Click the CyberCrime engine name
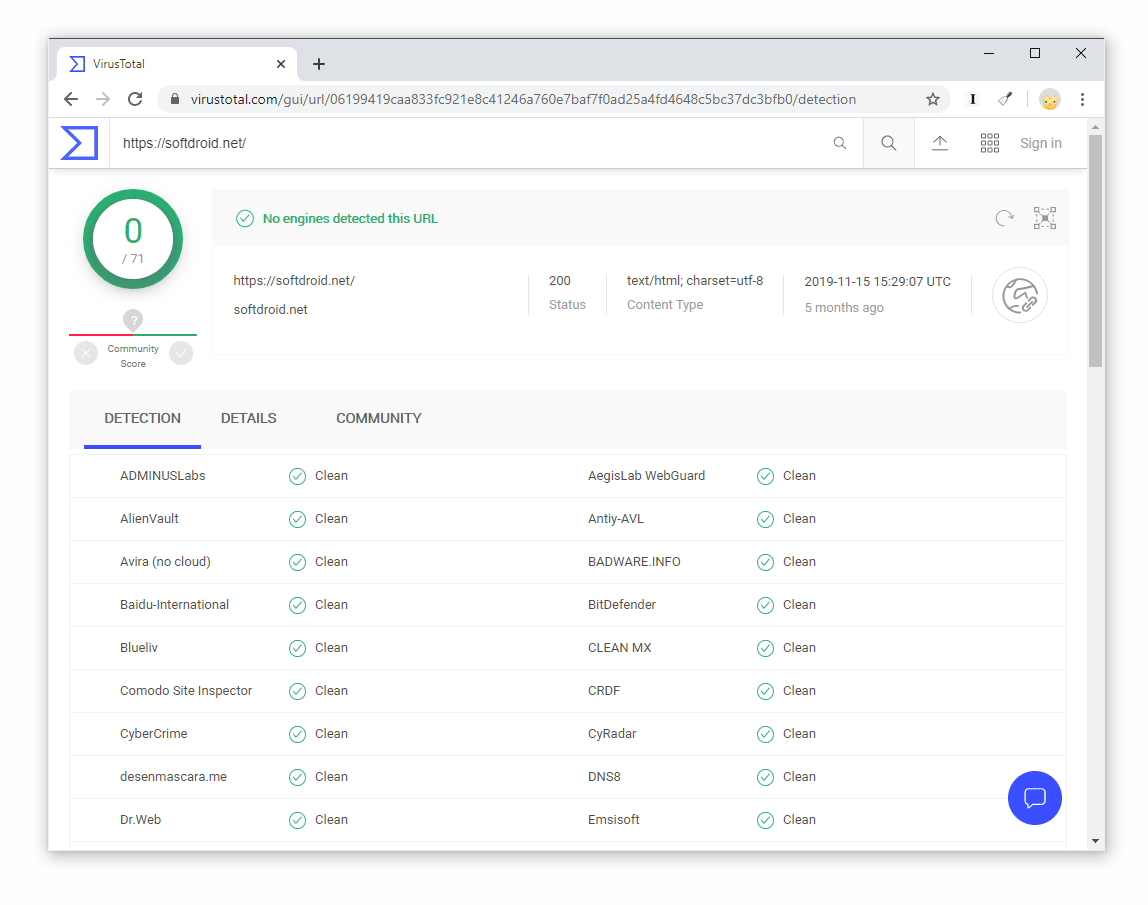Screen dimensions: 1148x905 (154, 734)
